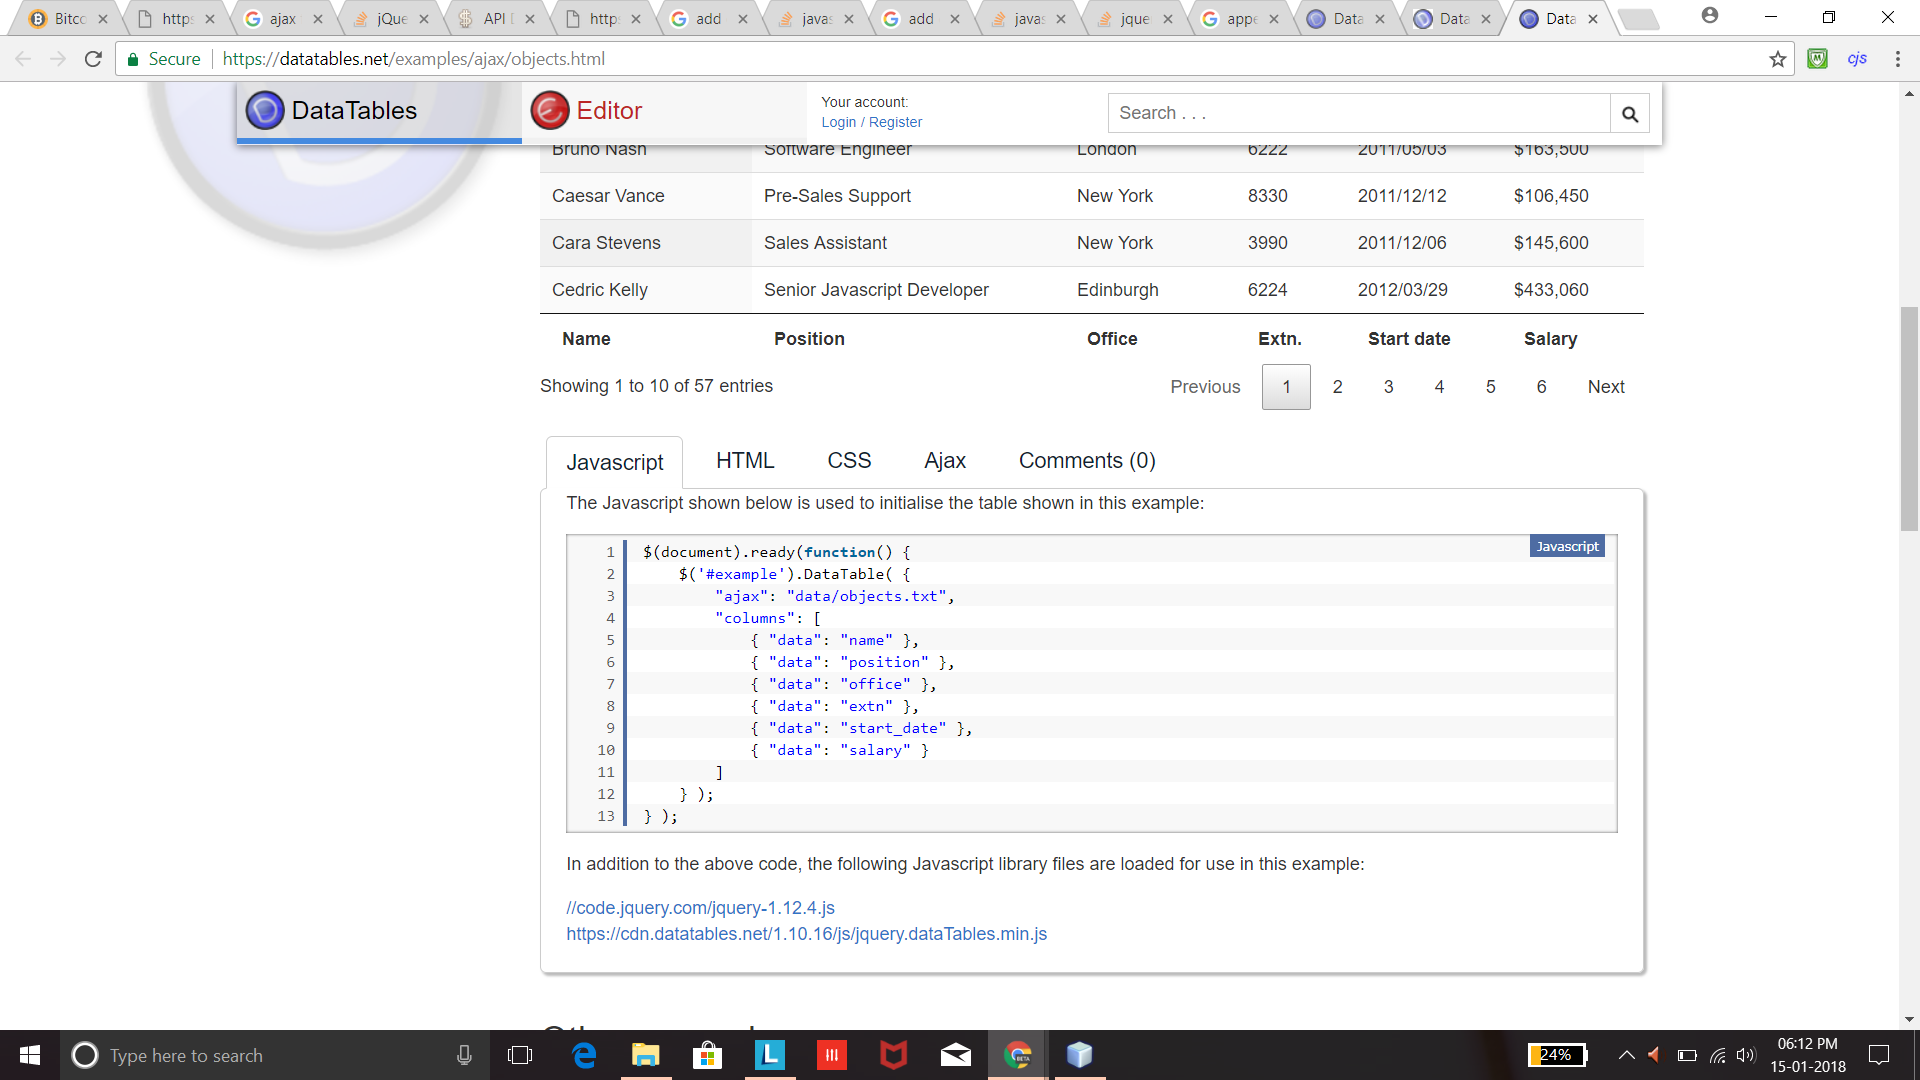
Task: Bookmark this page with star icon
Action: pos(1777,59)
